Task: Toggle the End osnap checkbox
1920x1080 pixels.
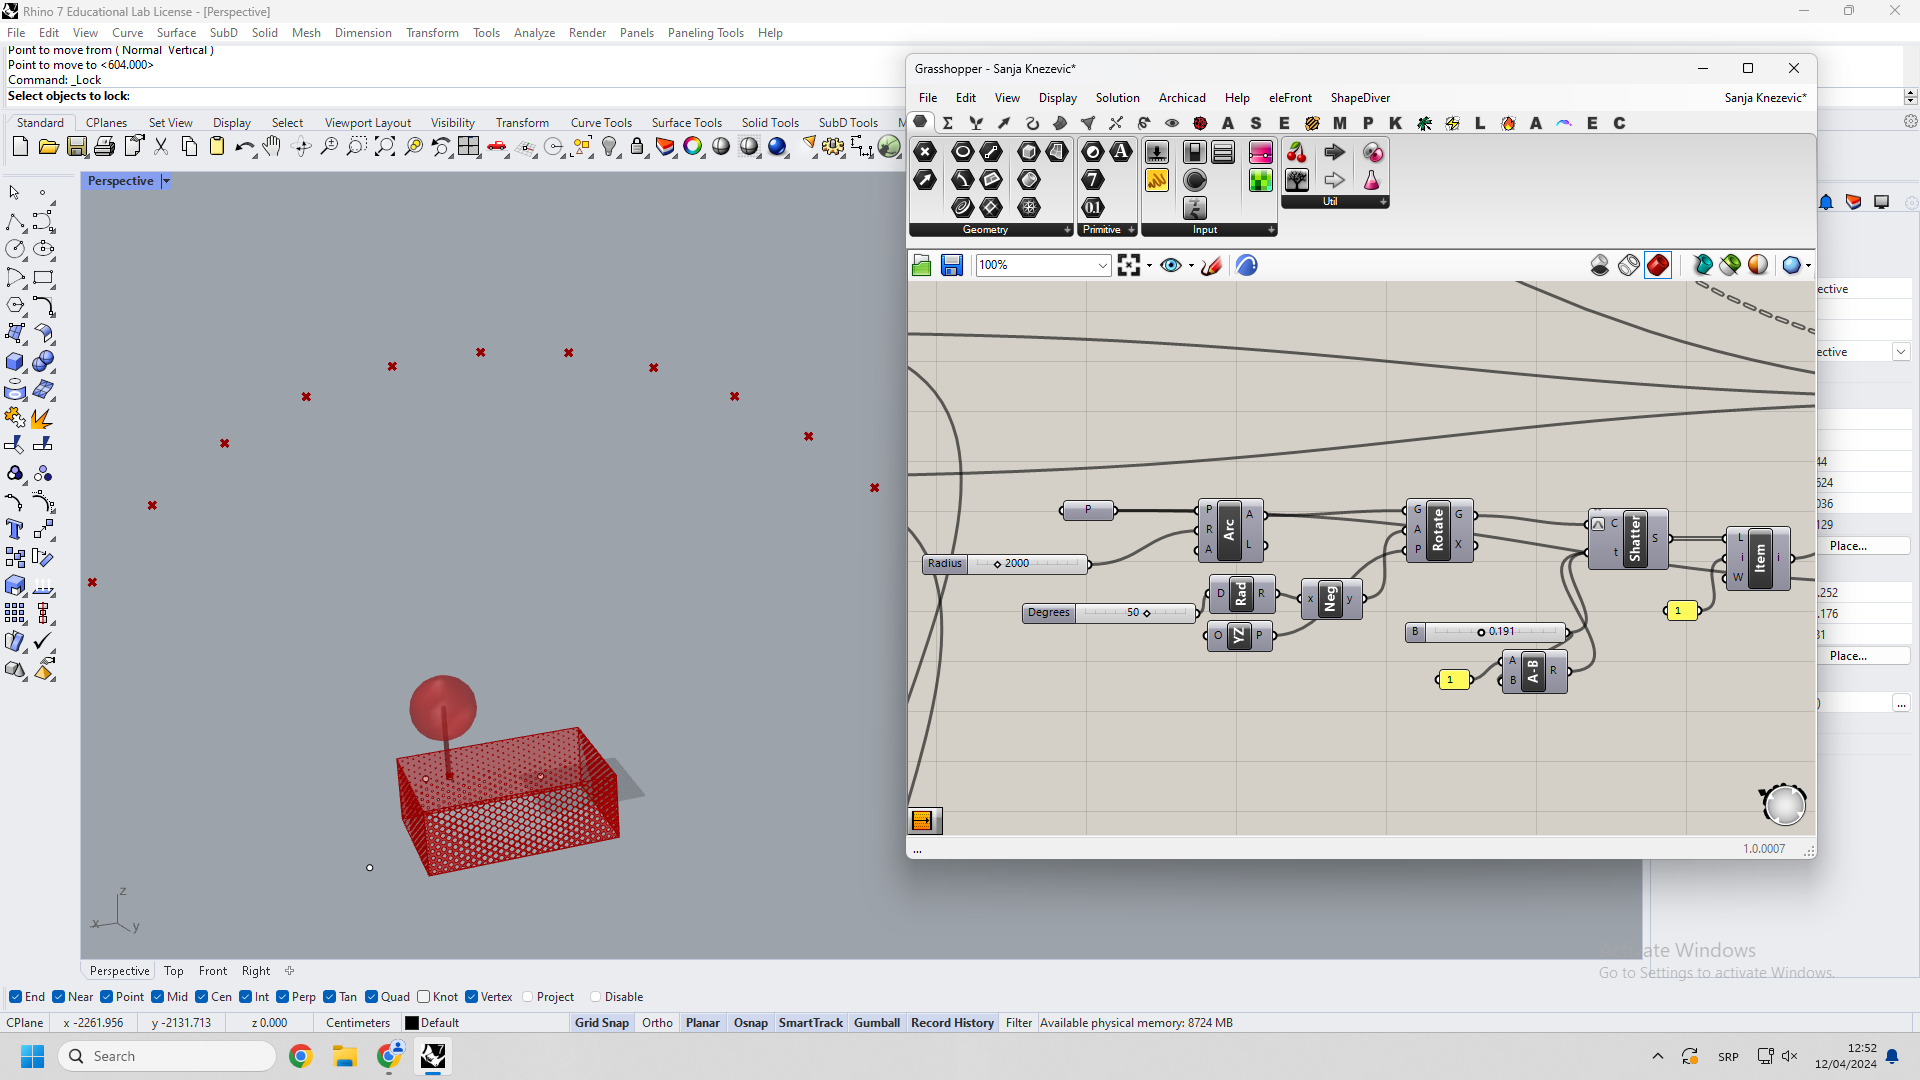Action: click(x=15, y=997)
